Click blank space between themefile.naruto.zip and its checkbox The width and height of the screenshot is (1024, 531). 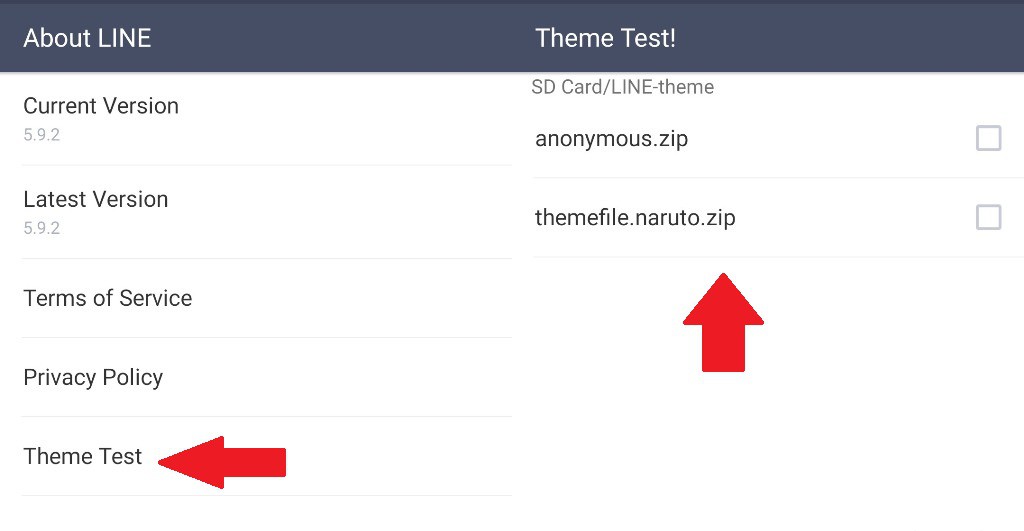tap(850, 217)
